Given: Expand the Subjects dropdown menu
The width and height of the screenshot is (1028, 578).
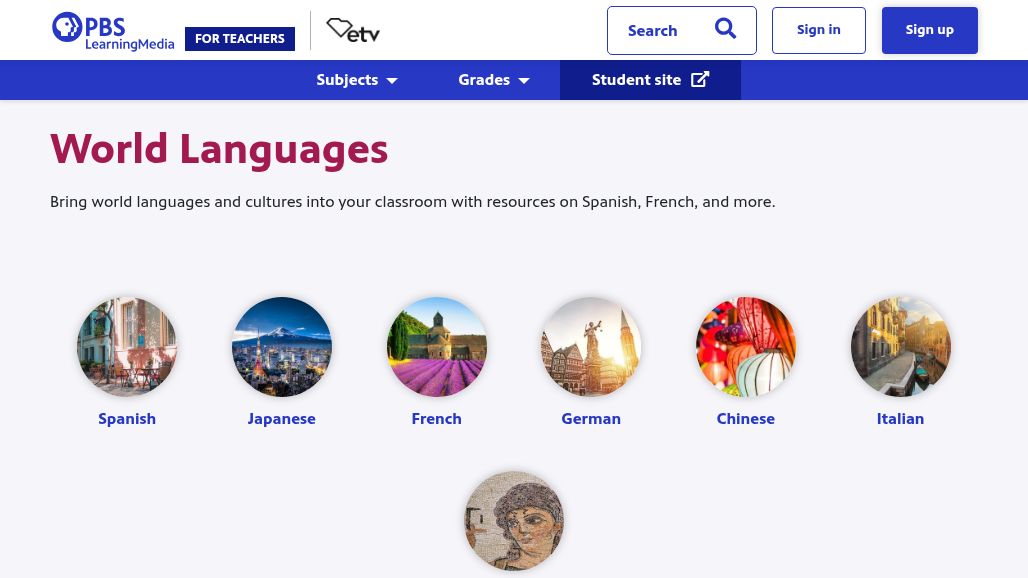Looking at the screenshot, I should tap(357, 80).
